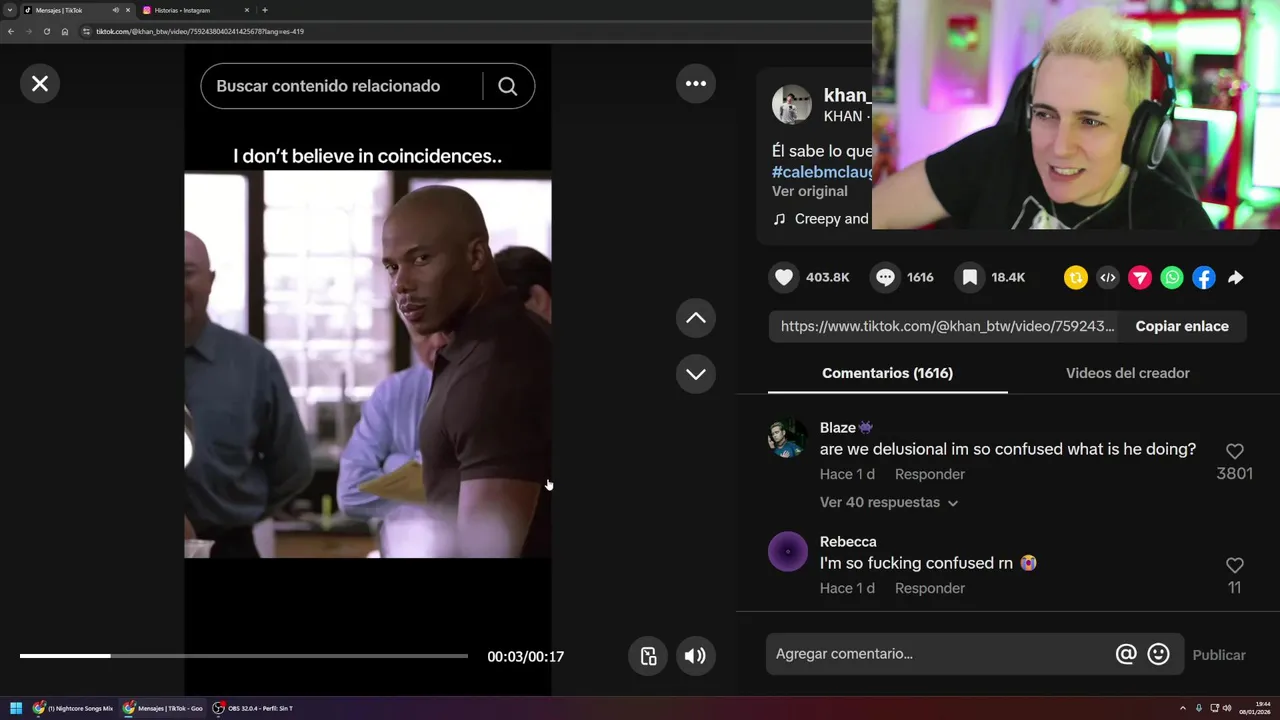This screenshot has height=720, width=1280.
Task: Switch to 'Comentarios (1616)' tab
Action: coord(887,373)
